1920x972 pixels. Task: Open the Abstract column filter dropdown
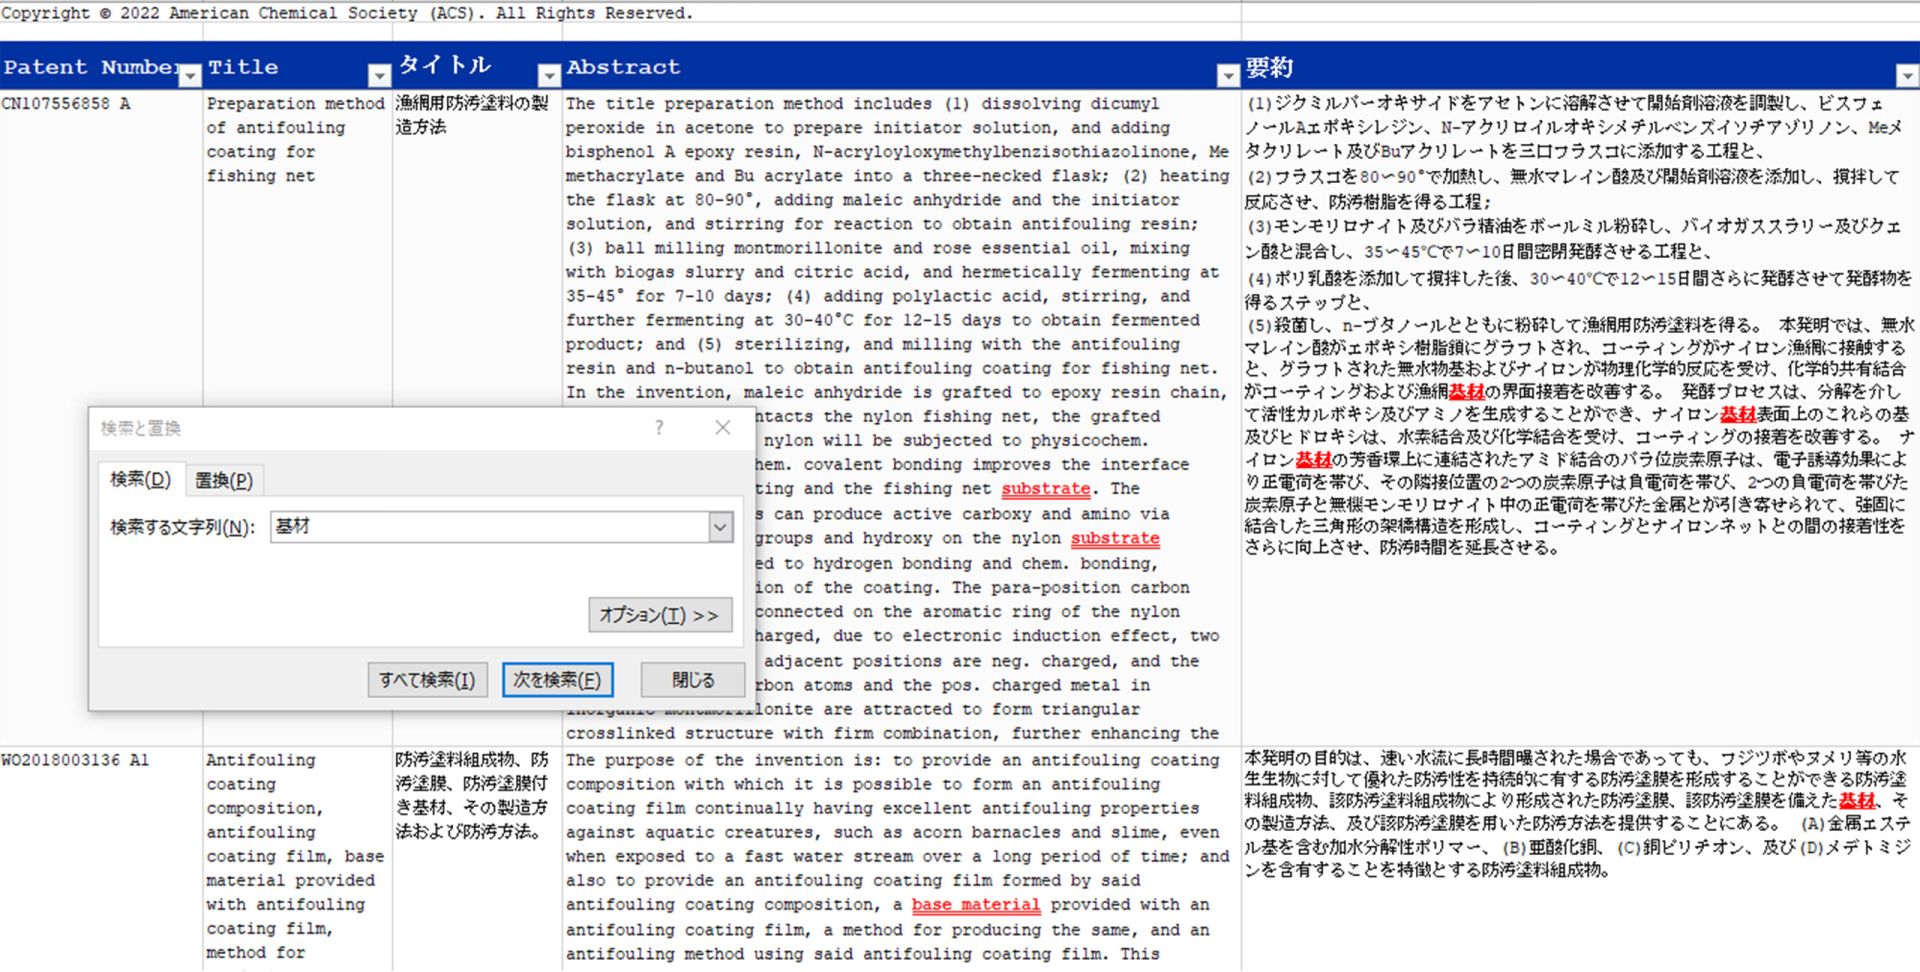click(1228, 76)
